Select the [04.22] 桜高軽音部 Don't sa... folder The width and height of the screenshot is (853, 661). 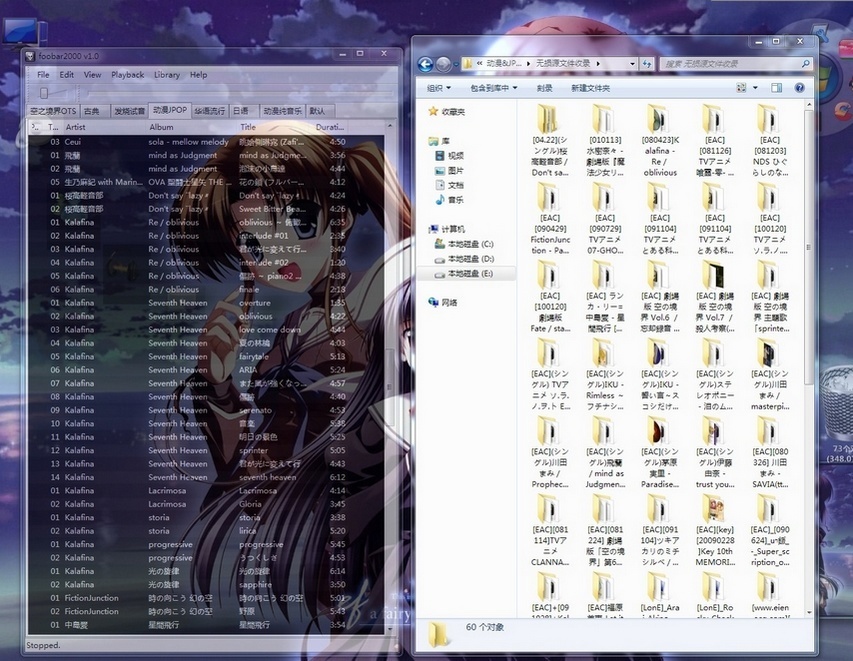coord(550,140)
